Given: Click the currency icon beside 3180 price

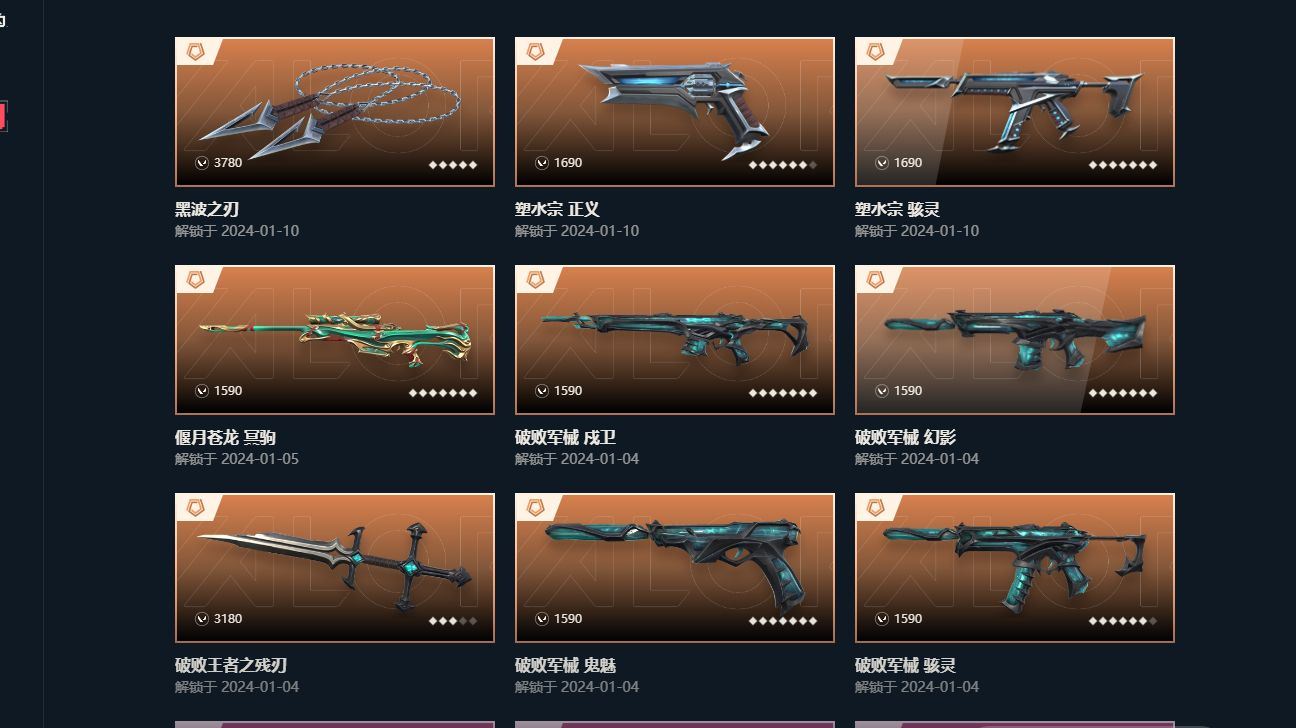Looking at the screenshot, I should pyautogui.click(x=202, y=619).
